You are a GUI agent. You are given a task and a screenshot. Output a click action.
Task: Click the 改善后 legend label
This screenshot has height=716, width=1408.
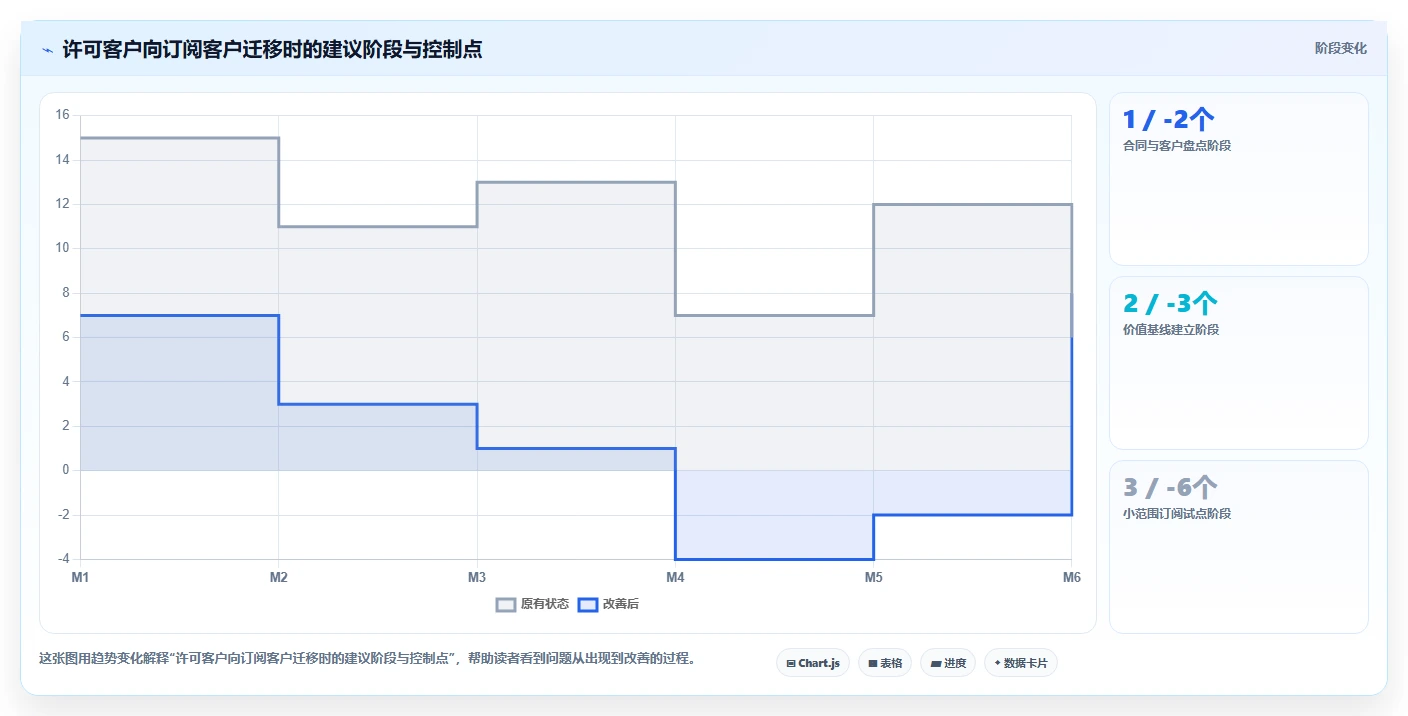click(x=621, y=604)
